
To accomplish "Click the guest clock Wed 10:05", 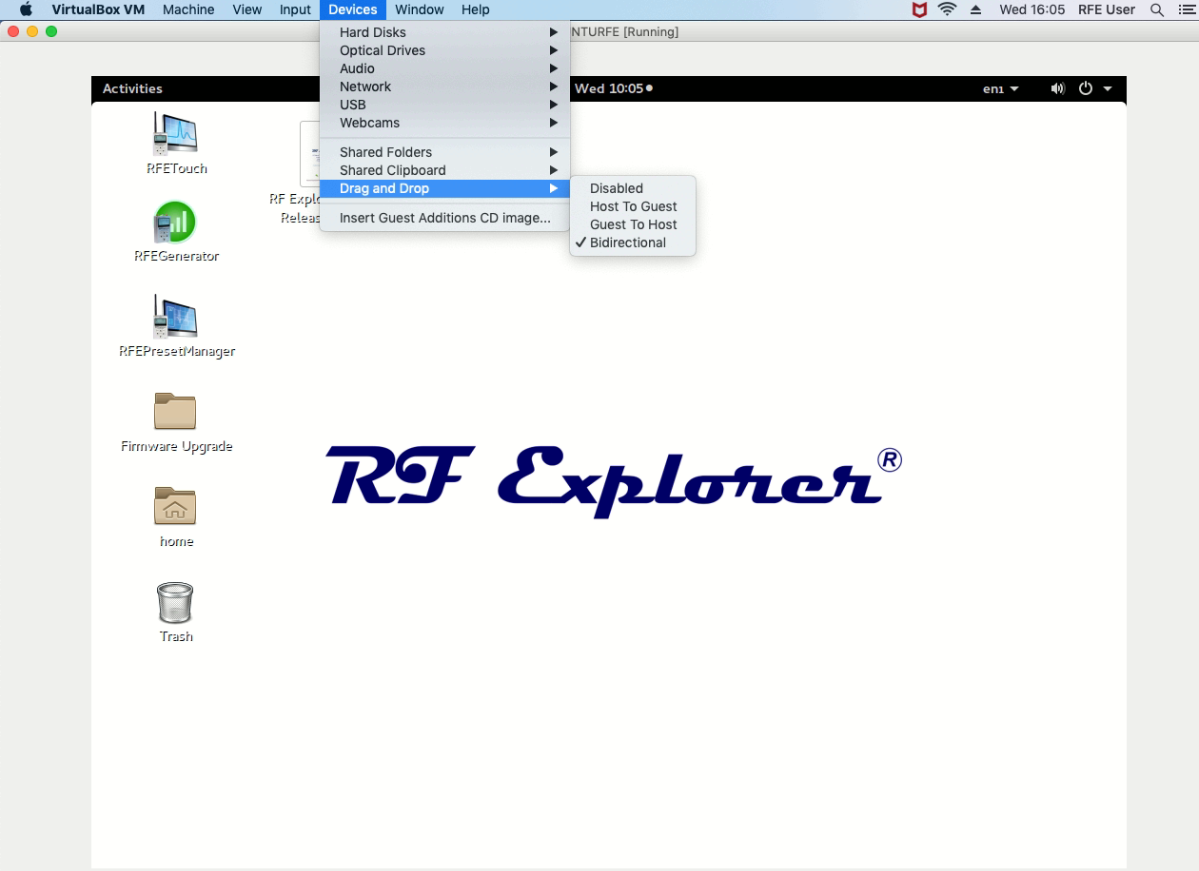I will click(x=610, y=89).
